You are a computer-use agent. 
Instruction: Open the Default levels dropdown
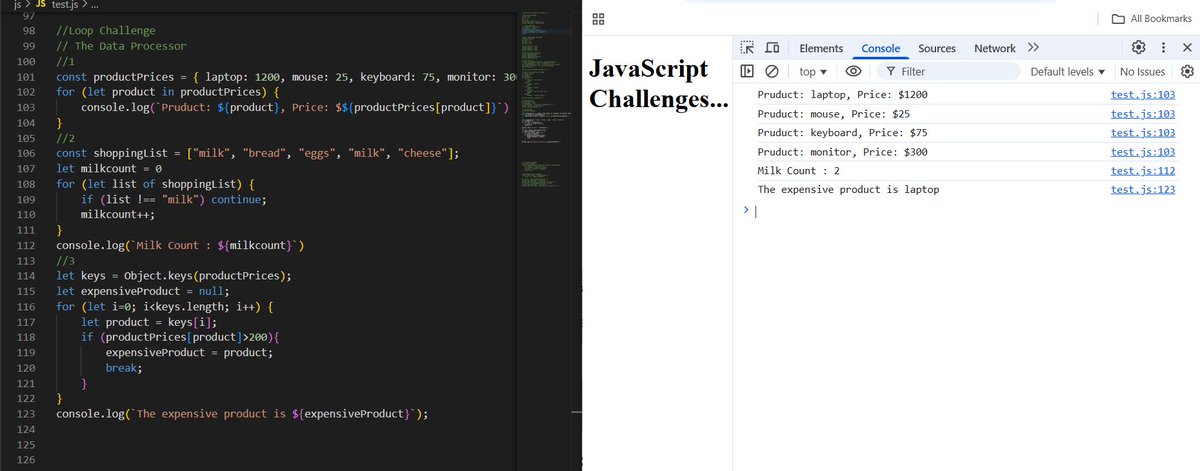click(1067, 72)
